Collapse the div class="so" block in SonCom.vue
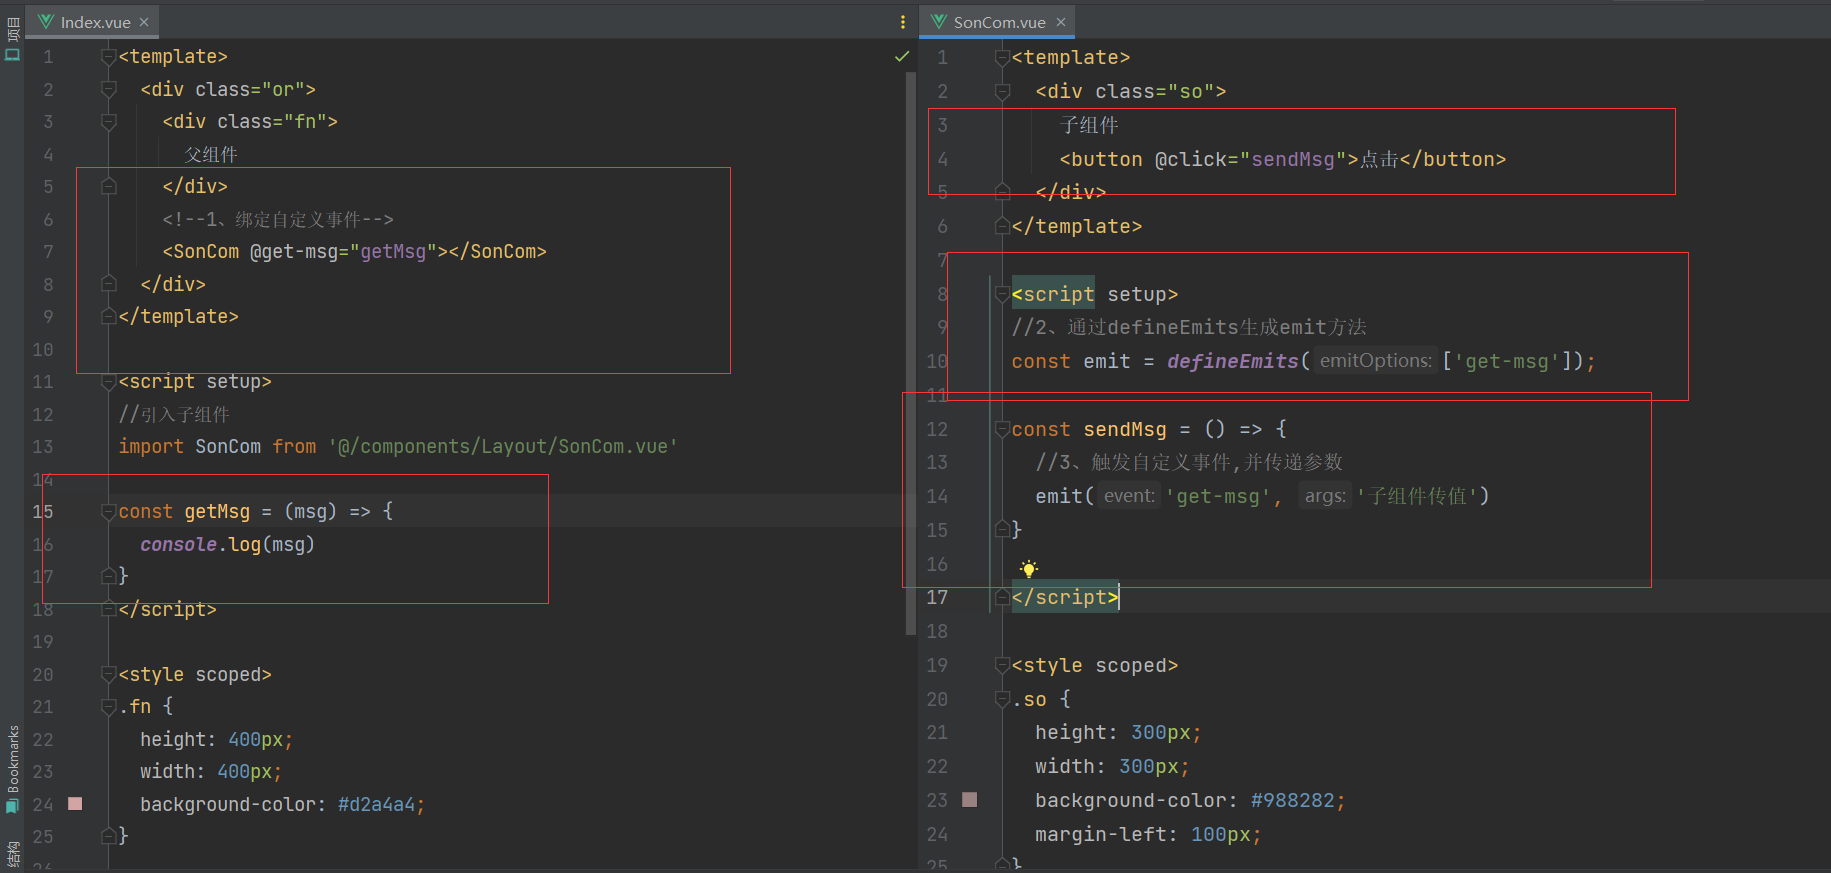Image resolution: width=1831 pixels, height=873 pixels. 1002,91
